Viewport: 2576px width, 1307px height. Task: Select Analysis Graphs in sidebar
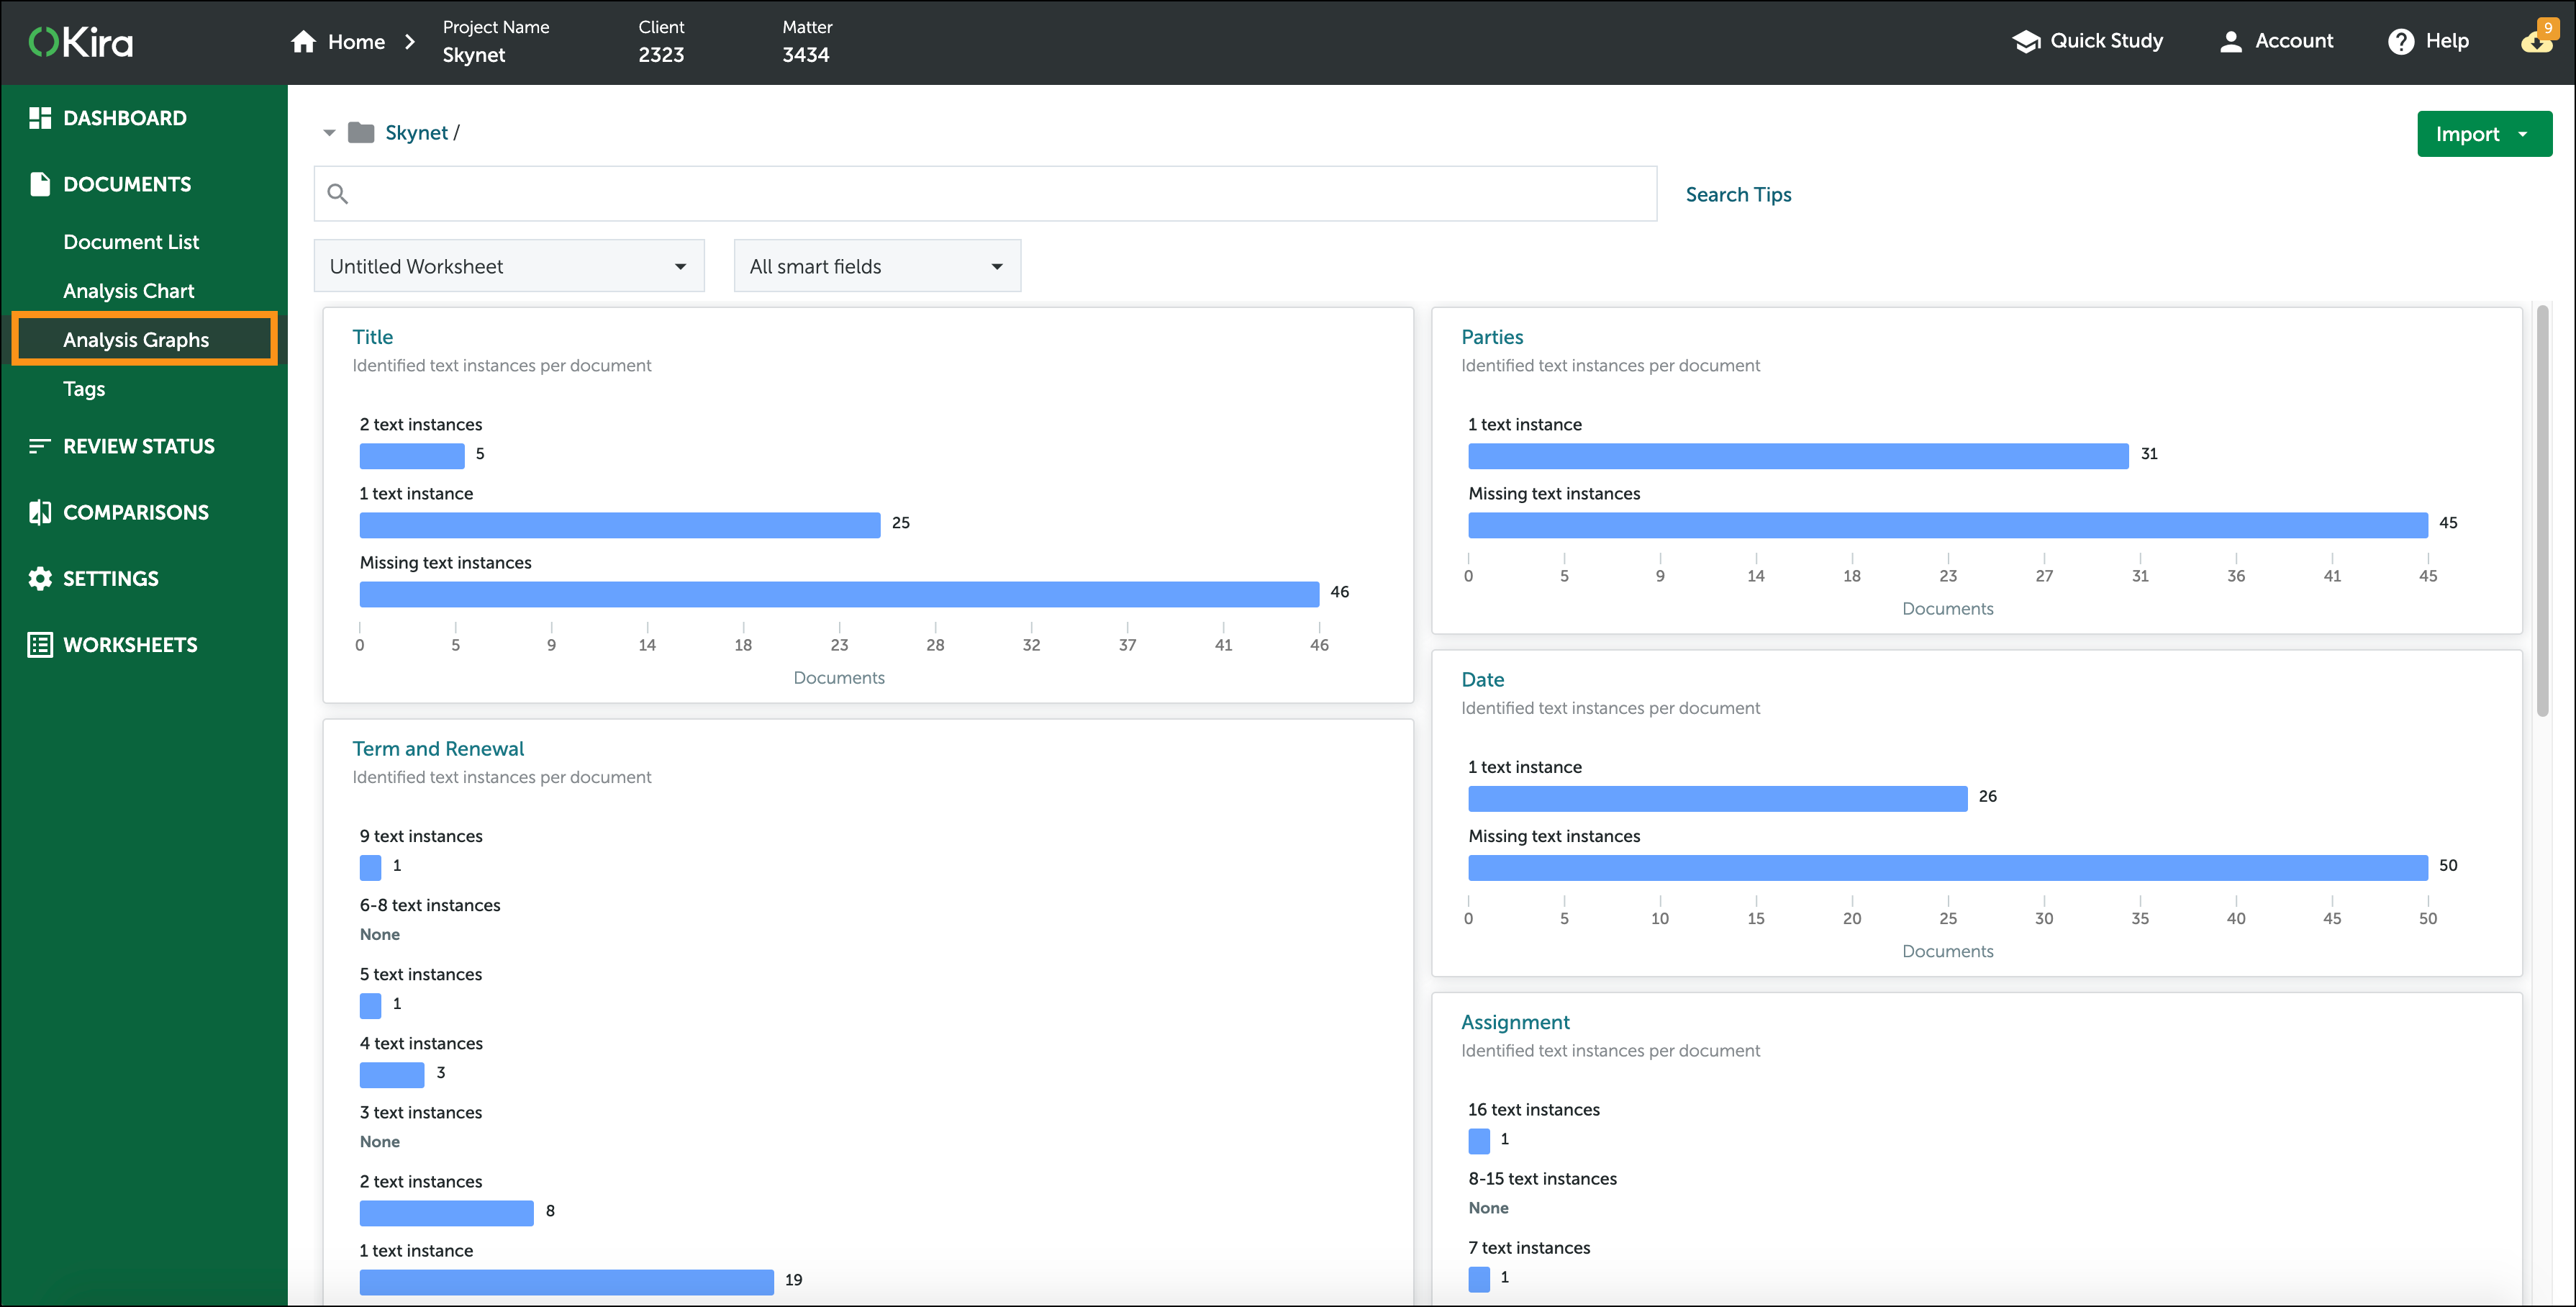point(144,339)
